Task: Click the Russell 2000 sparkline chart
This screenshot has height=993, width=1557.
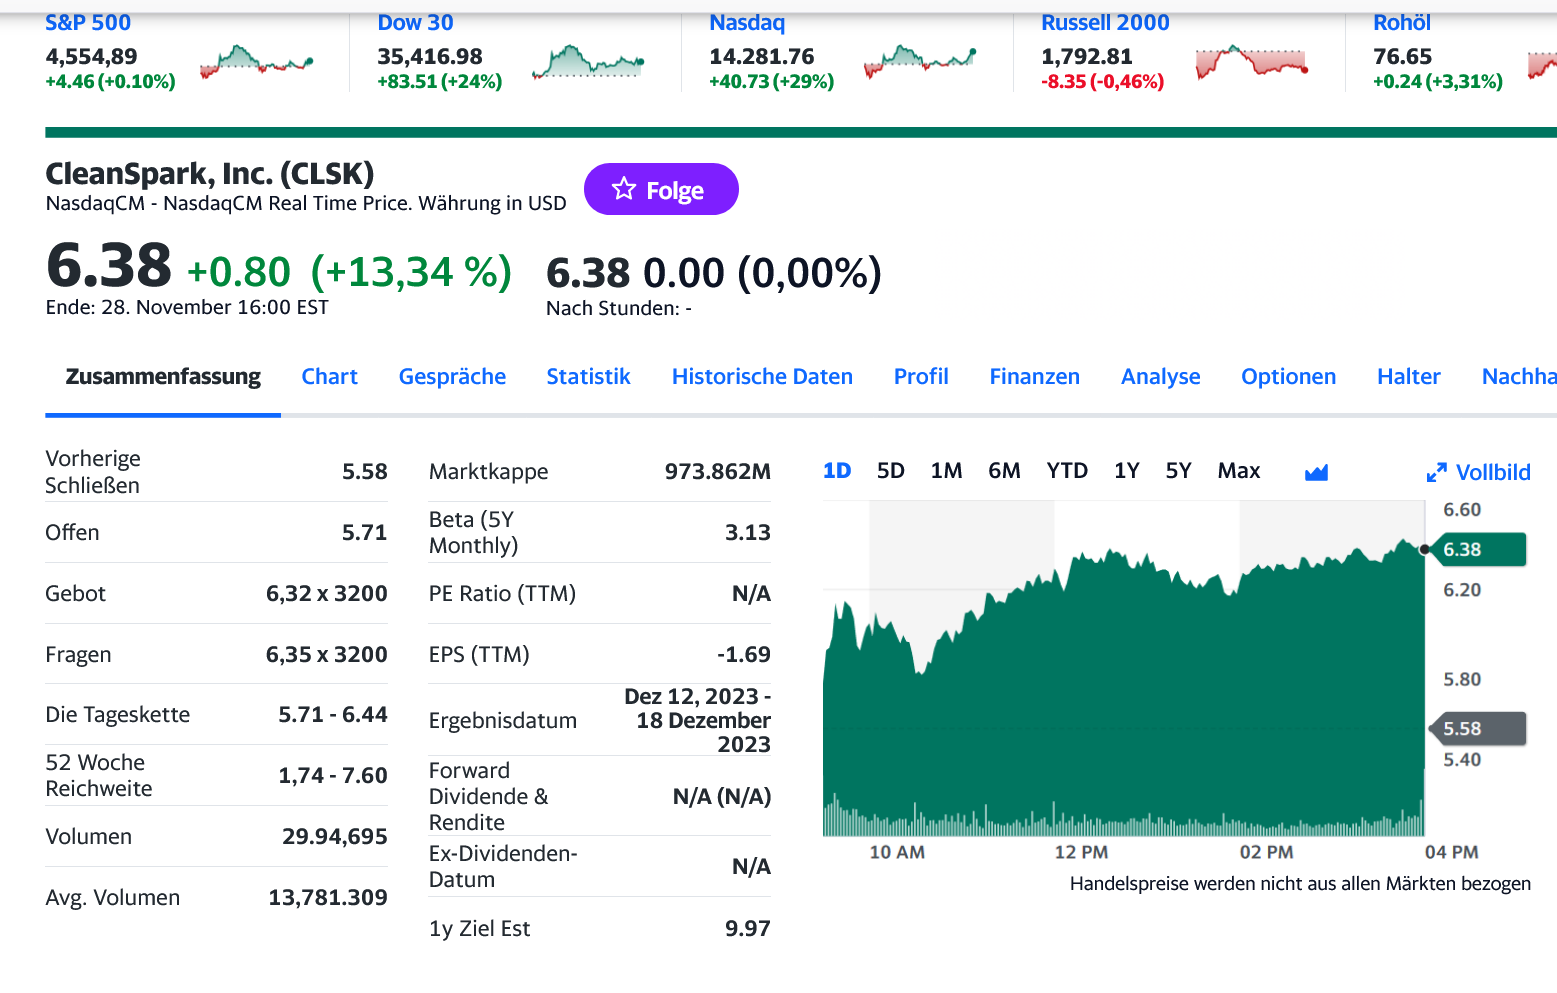Action: [1252, 62]
